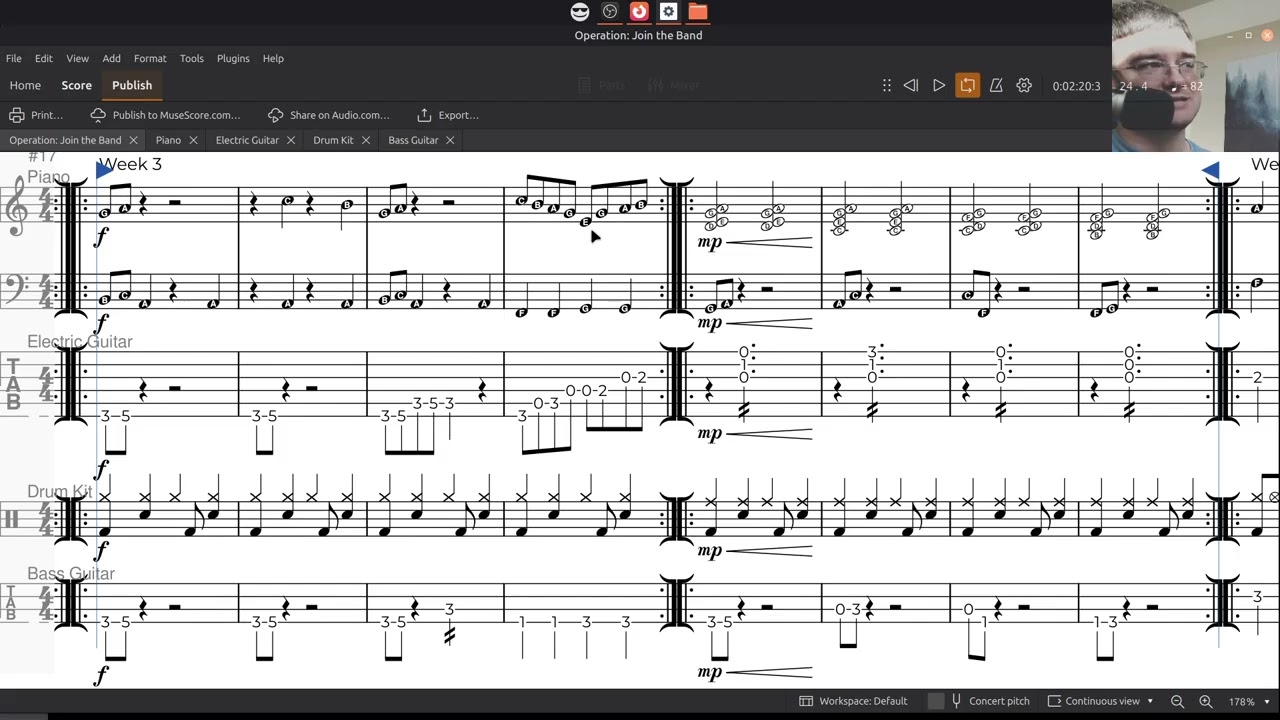Image resolution: width=1280 pixels, height=720 pixels.
Task: Select the Bass Guitar instrument label
Action: tap(71, 574)
